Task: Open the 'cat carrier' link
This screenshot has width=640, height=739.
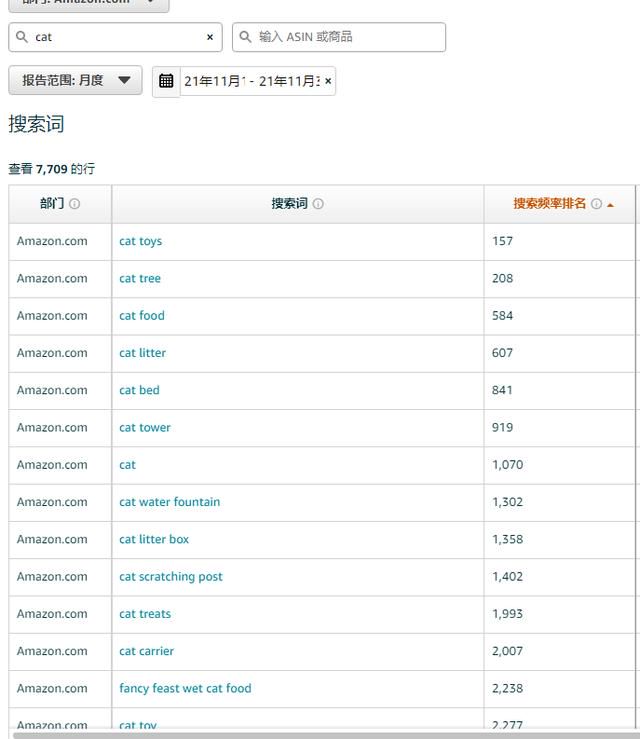Action: [x=147, y=651]
